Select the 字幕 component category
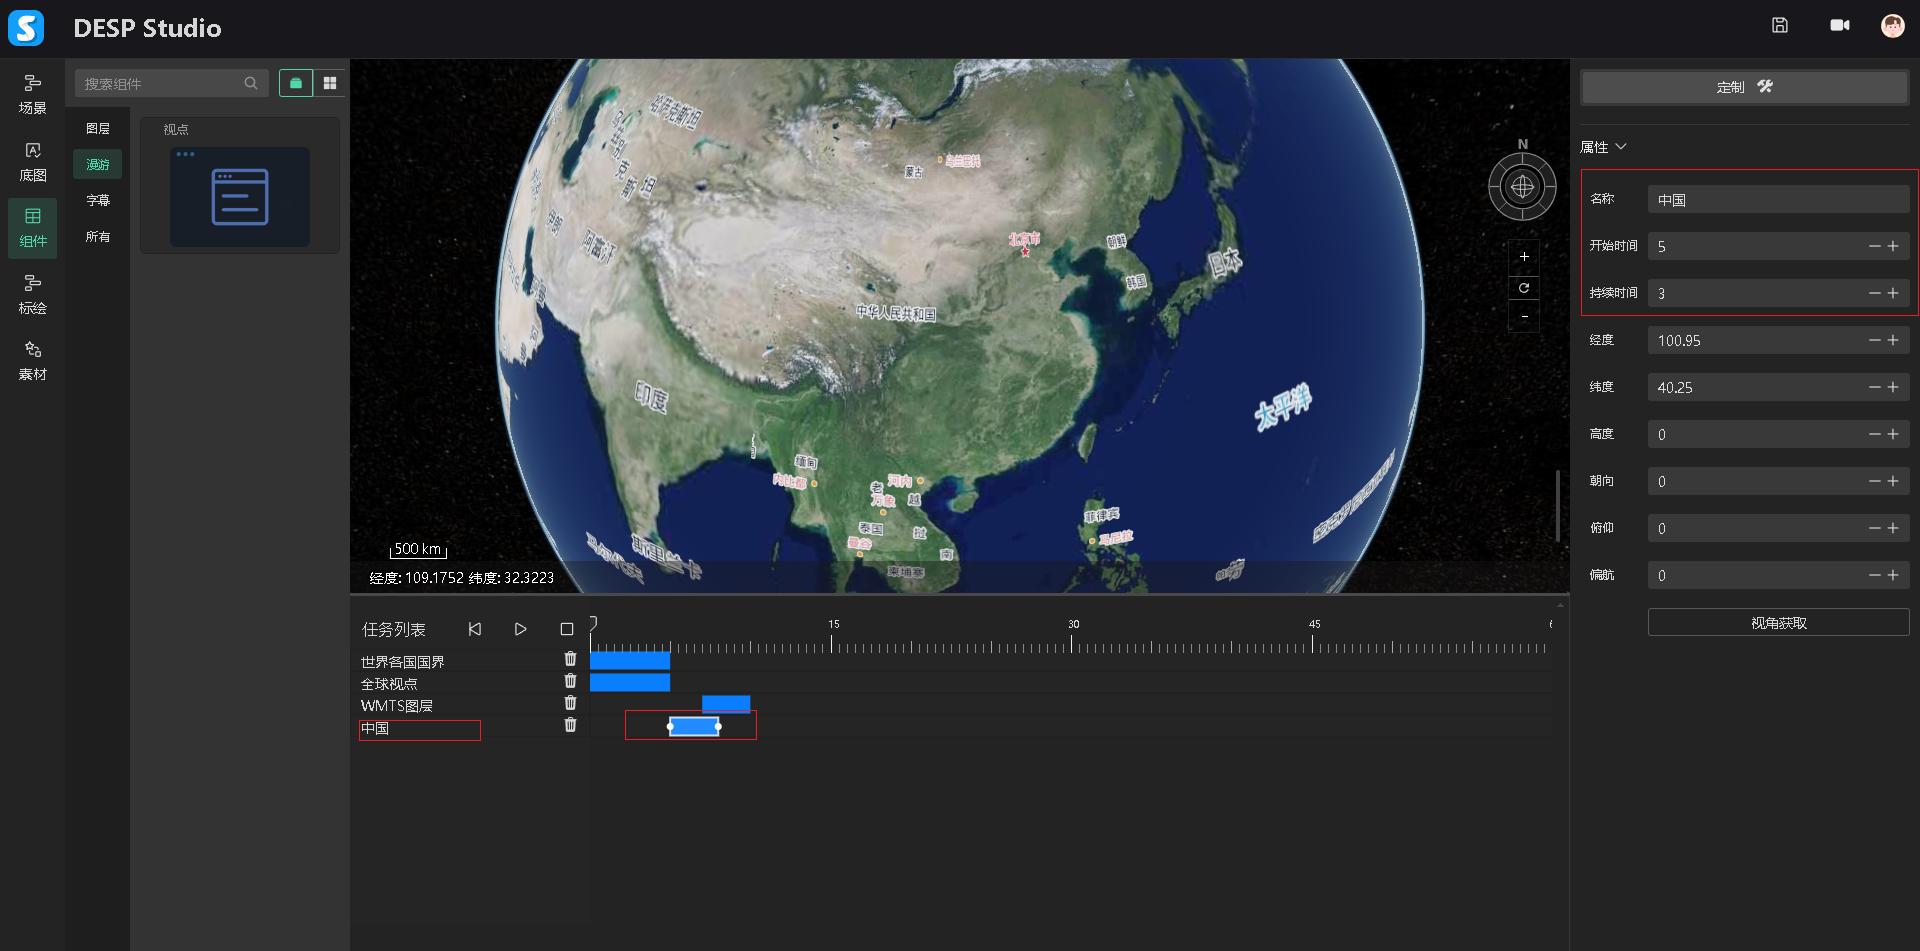Viewport: 1920px width, 951px height. click(98, 201)
